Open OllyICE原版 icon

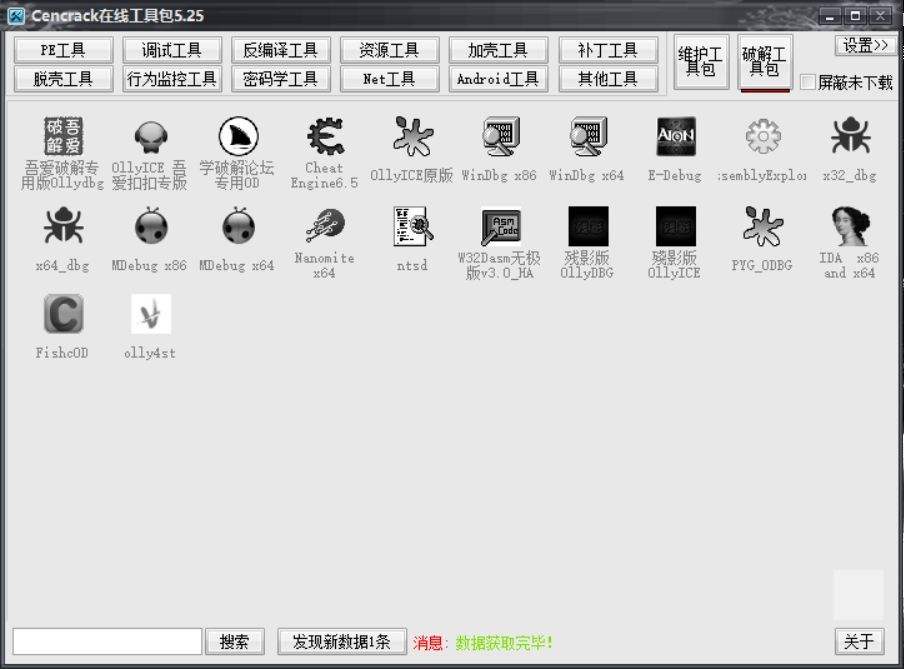413,137
